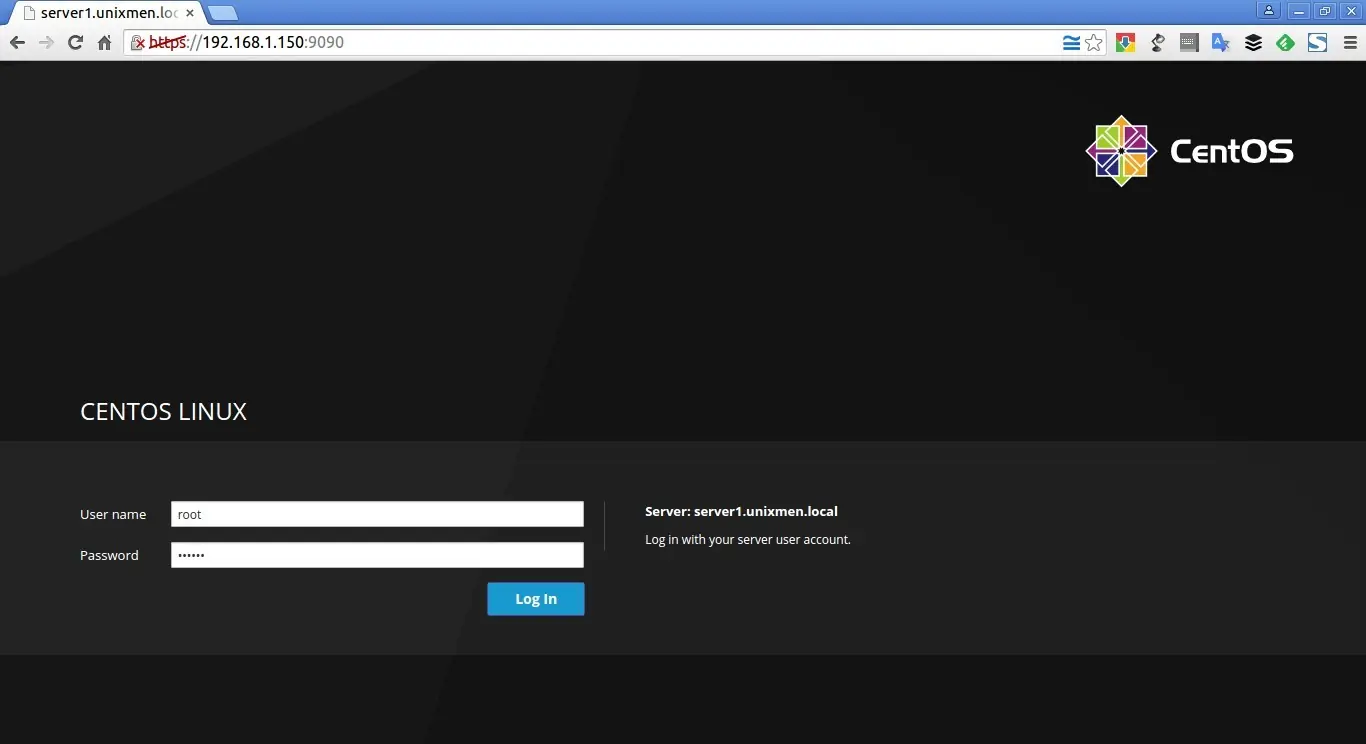Open the black stacked layers extension
The width and height of the screenshot is (1366, 744).
pyautogui.click(x=1253, y=43)
